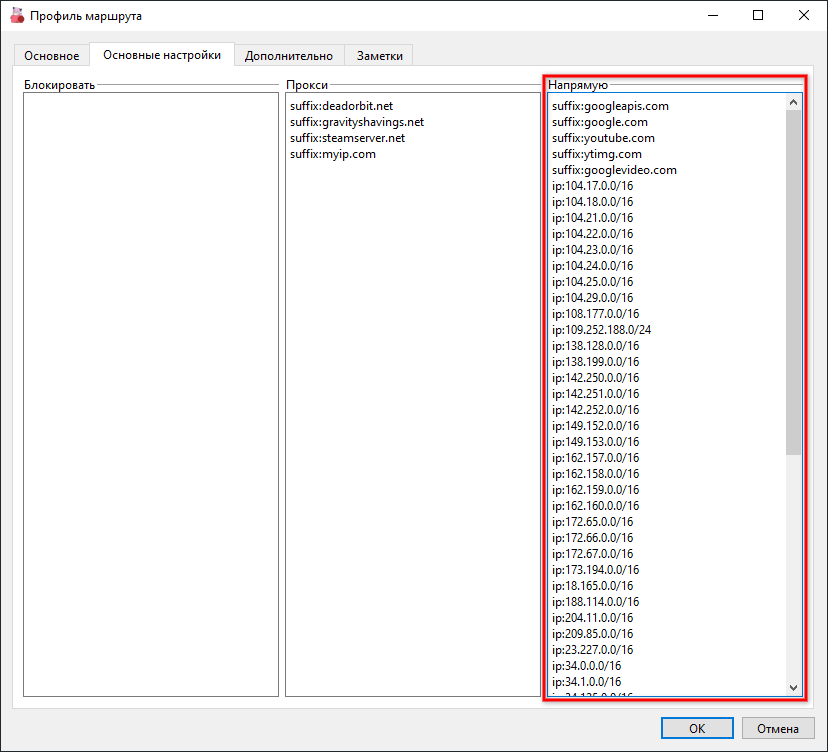Click the ip:104.29.0.0/16 line

point(592,298)
